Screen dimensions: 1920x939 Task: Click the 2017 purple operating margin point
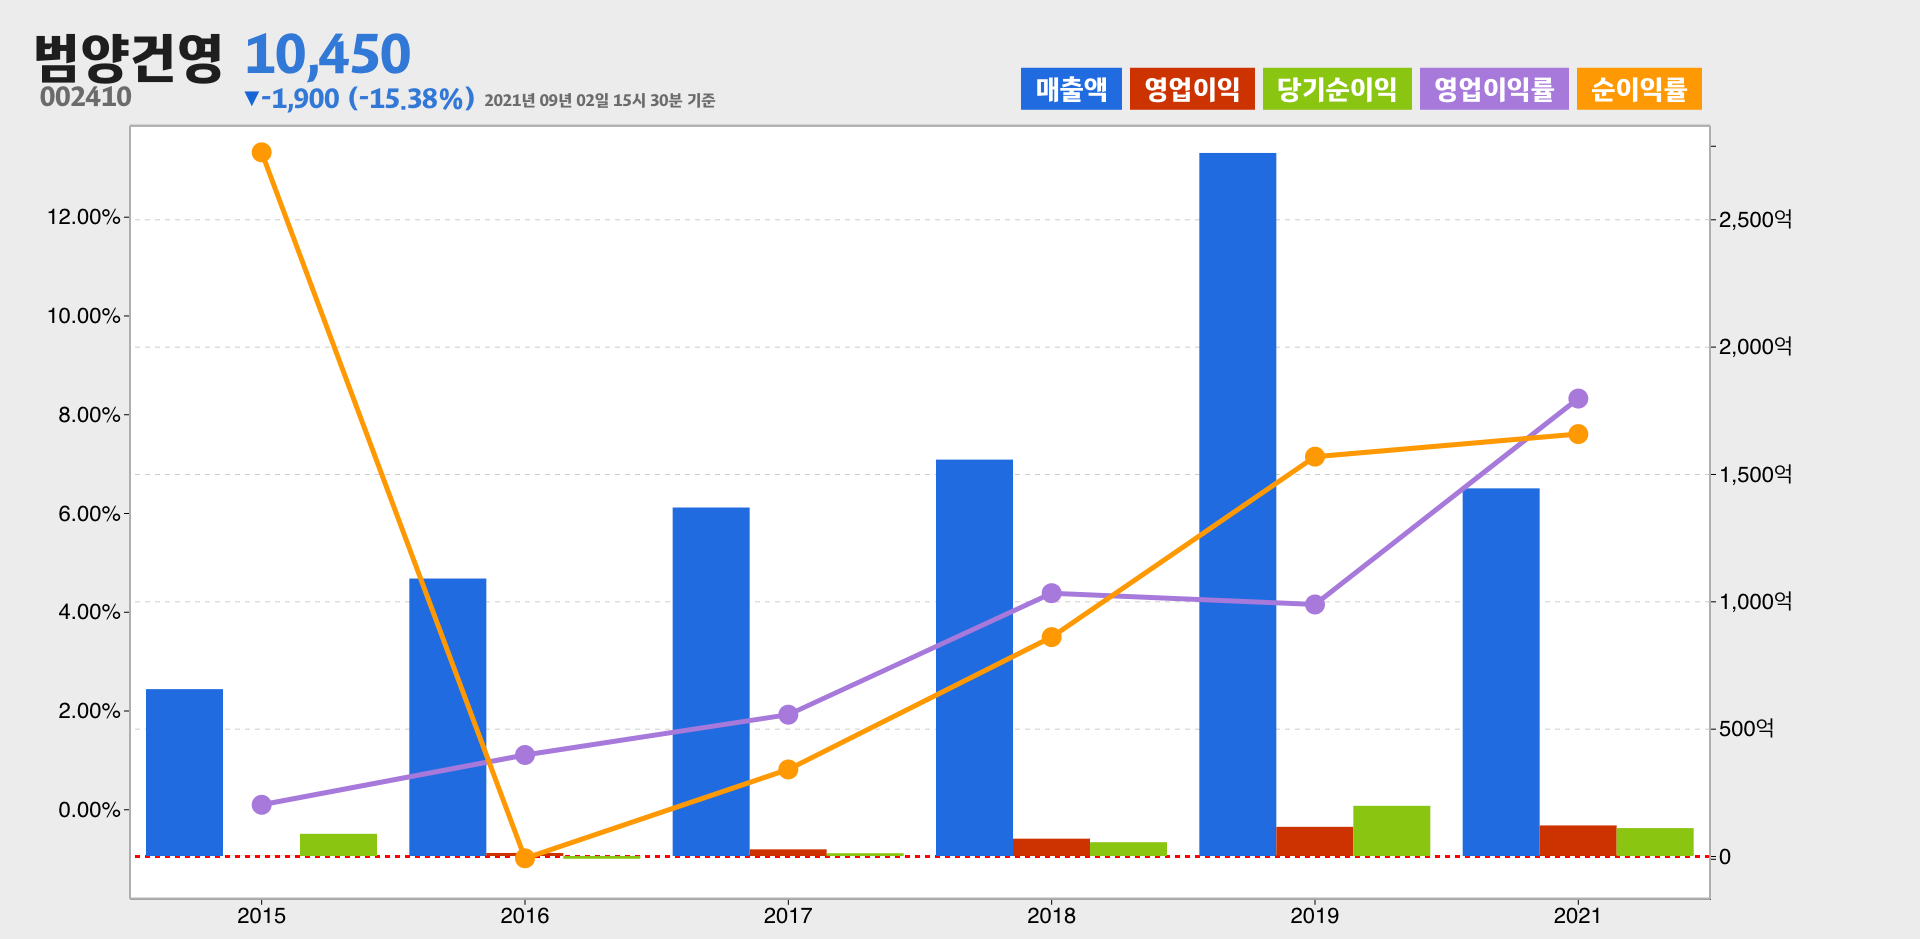[x=788, y=715]
